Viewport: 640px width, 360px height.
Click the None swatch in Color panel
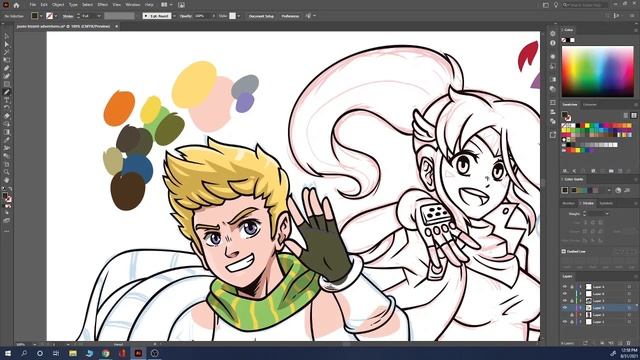point(564,40)
